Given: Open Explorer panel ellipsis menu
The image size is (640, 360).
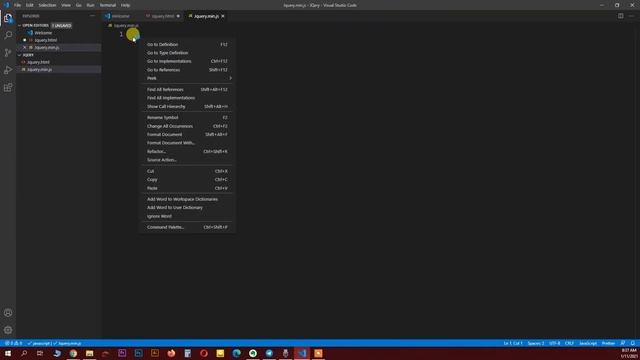Looking at the screenshot, I should pos(92,16).
